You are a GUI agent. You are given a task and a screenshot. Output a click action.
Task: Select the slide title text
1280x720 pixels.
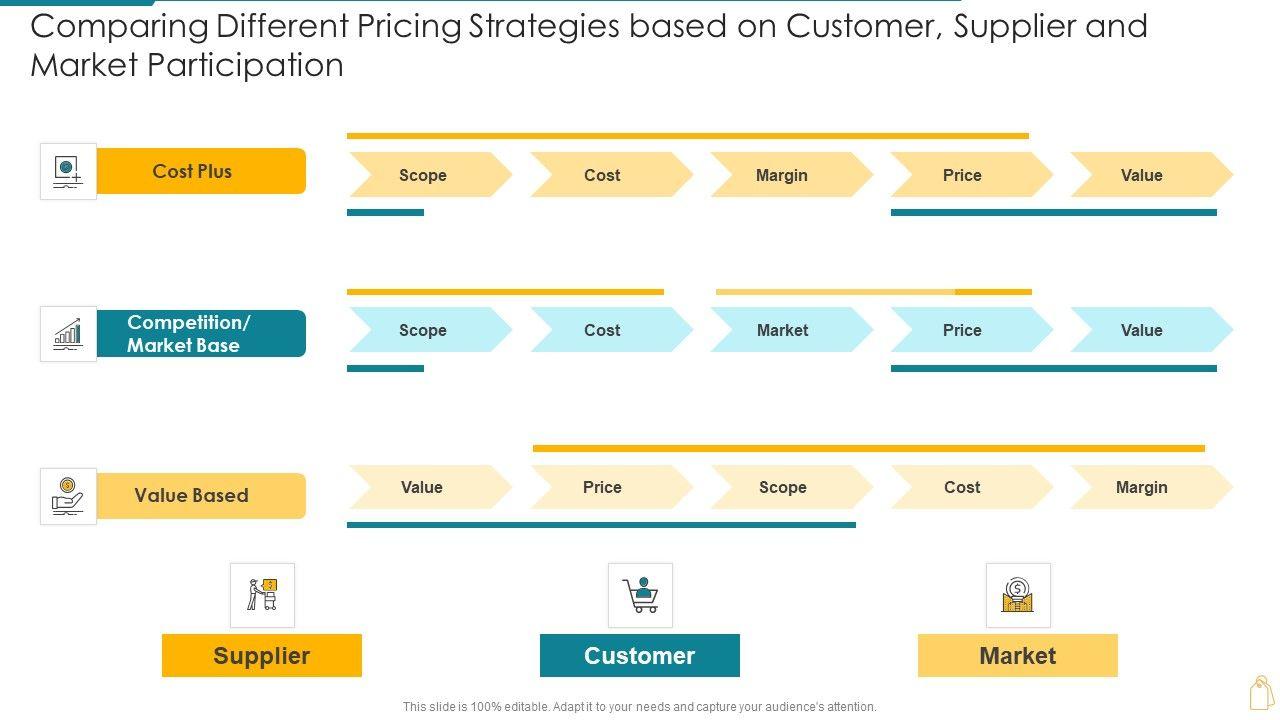tap(589, 45)
